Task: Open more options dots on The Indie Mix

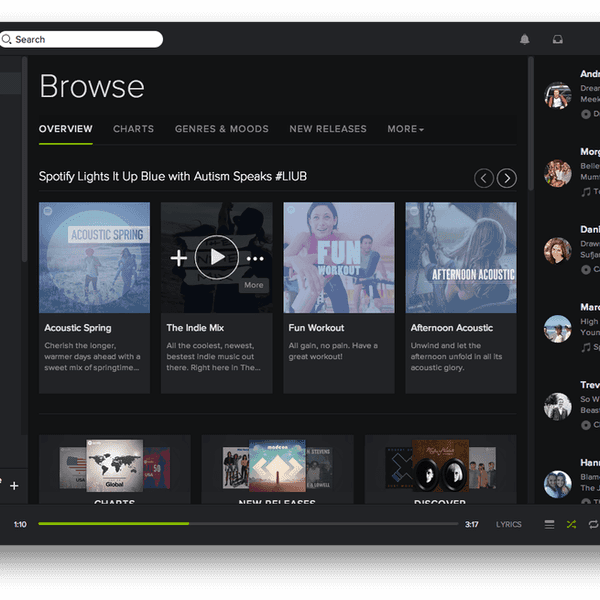Action: click(x=255, y=259)
